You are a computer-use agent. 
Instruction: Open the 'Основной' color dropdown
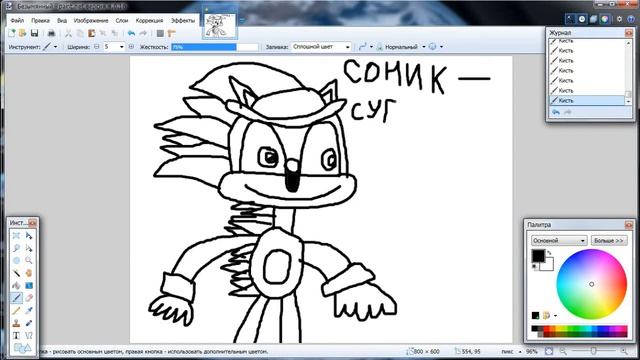[x=559, y=240]
